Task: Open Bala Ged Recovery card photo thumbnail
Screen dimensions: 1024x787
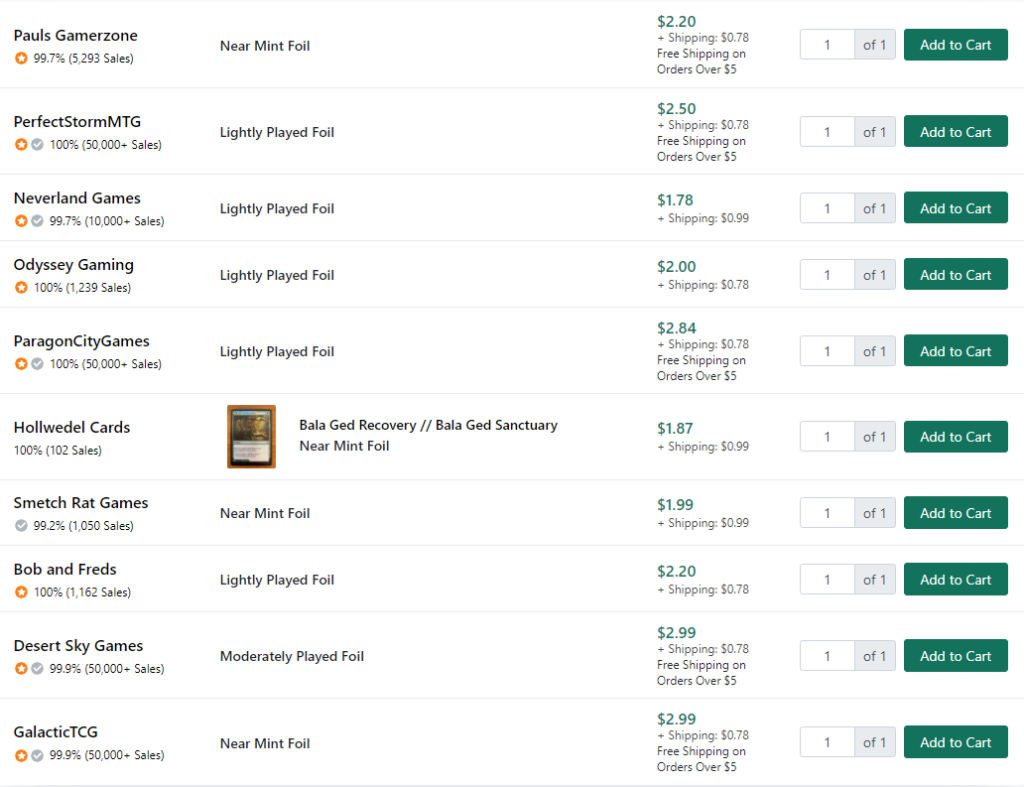Action: tap(251, 436)
